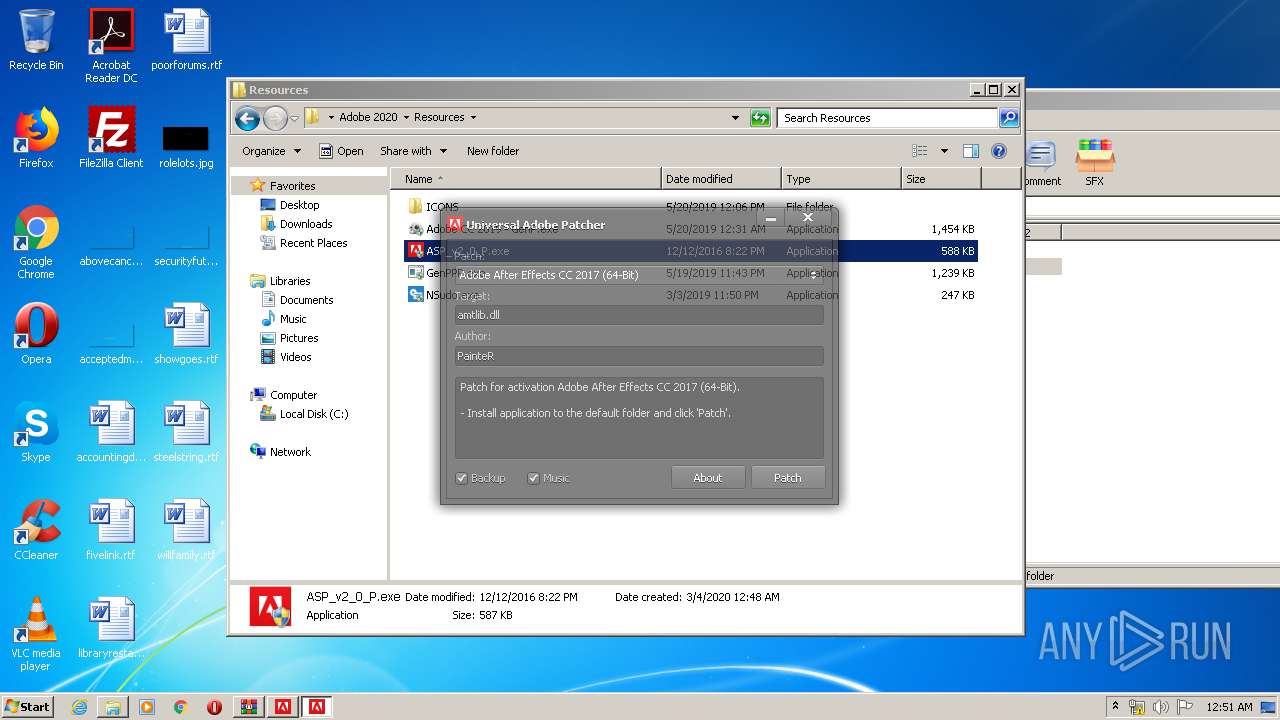Open the Music library
The height and width of the screenshot is (720, 1280).
pyautogui.click(x=292, y=319)
